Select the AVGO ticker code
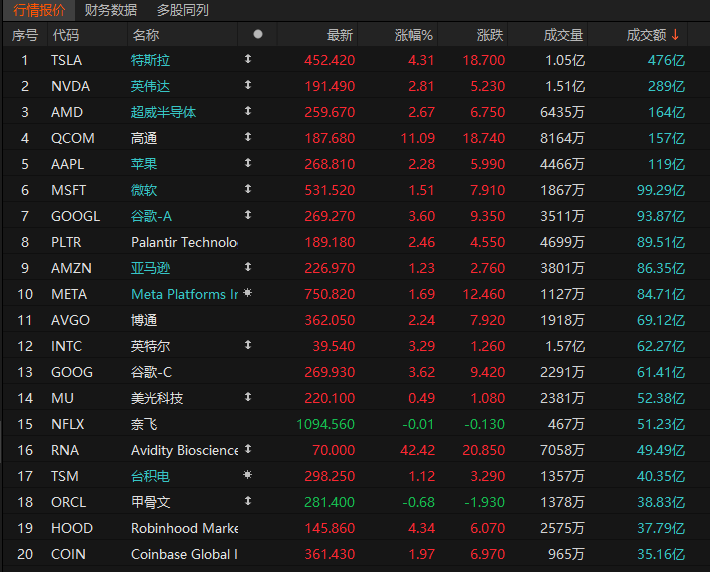Viewport: 710px width, 572px height. coord(70,320)
